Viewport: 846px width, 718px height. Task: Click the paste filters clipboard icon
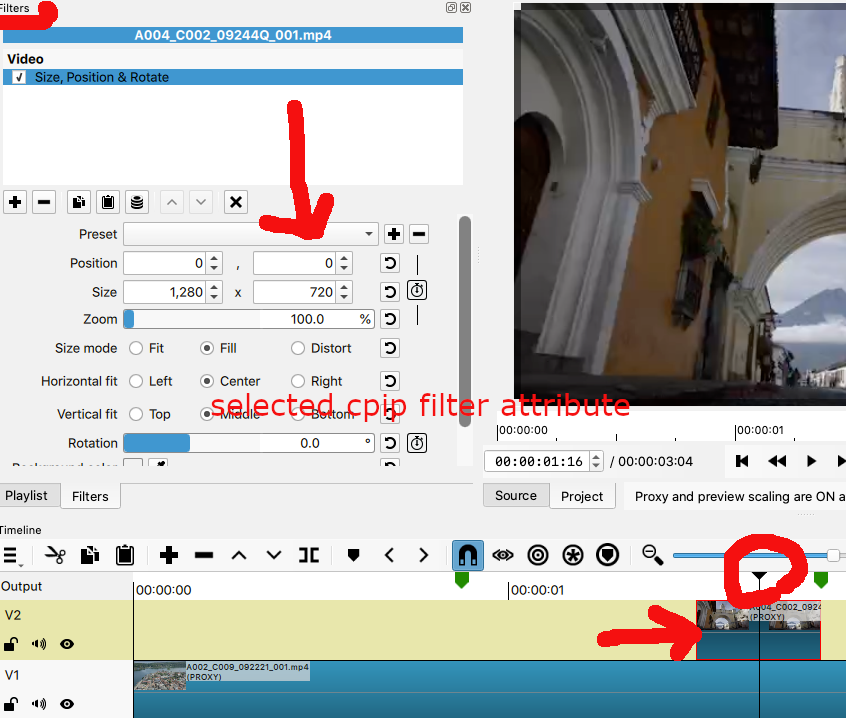coord(108,202)
